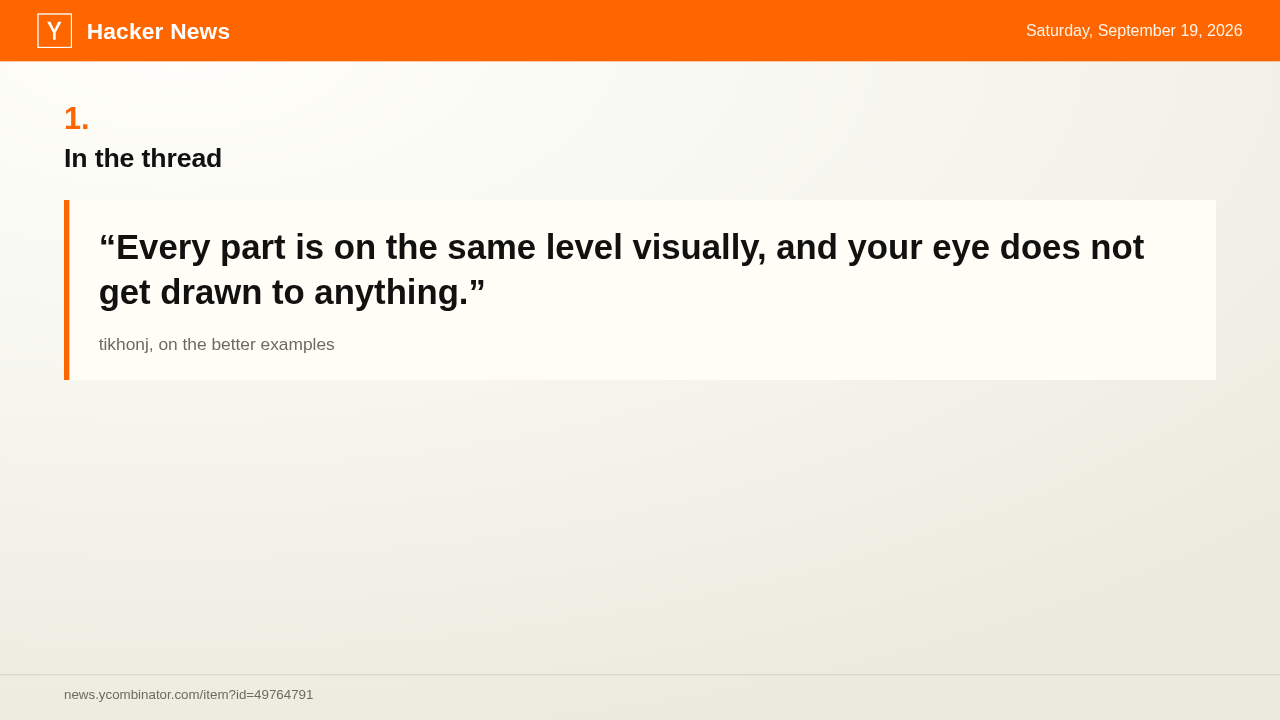Click the word News in header title
Viewport: 1280px width, 720px height.
pyautogui.click(x=200, y=31)
